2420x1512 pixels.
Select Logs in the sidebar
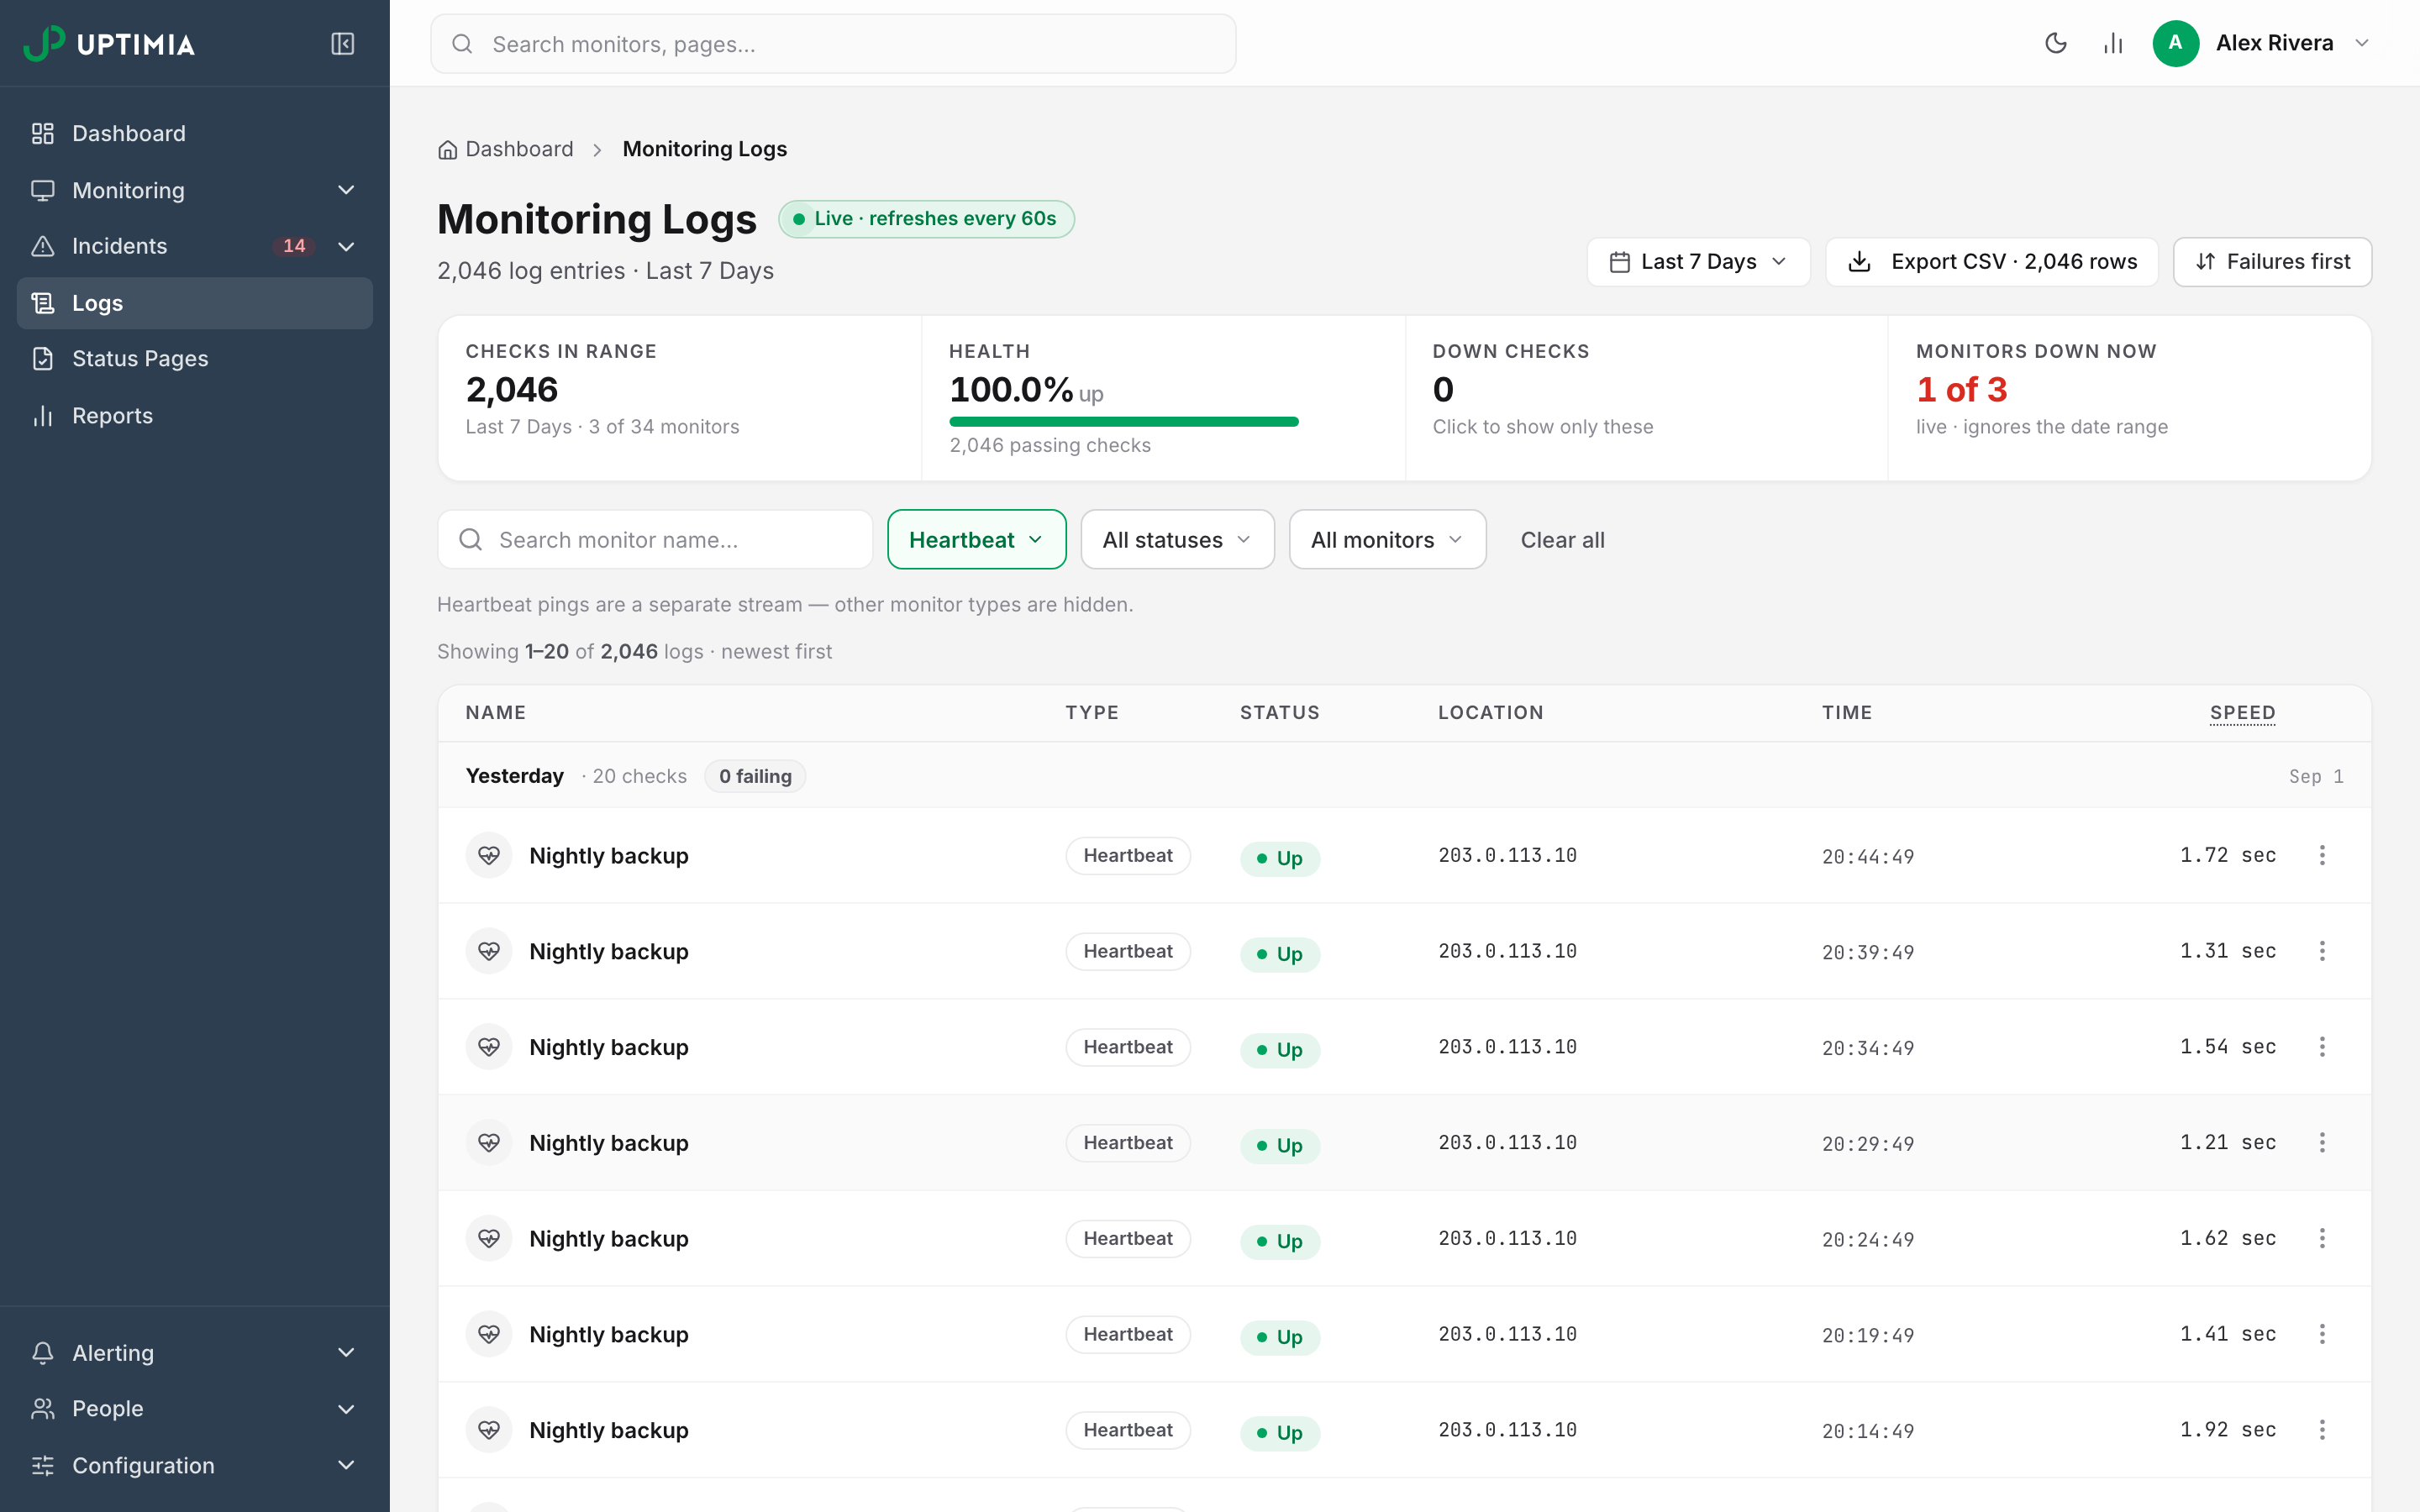(195, 303)
